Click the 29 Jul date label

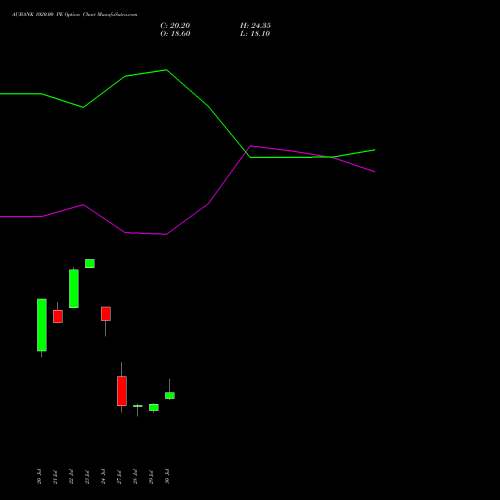[151, 476]
